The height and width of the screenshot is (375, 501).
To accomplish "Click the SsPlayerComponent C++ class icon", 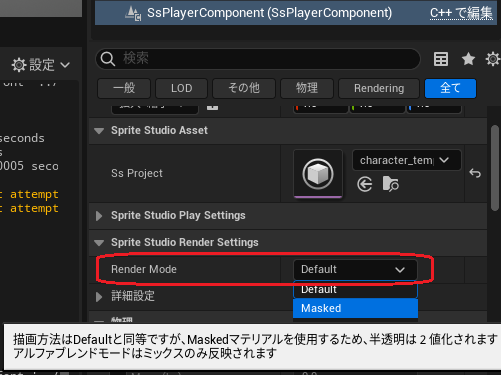I will point(133,13).
